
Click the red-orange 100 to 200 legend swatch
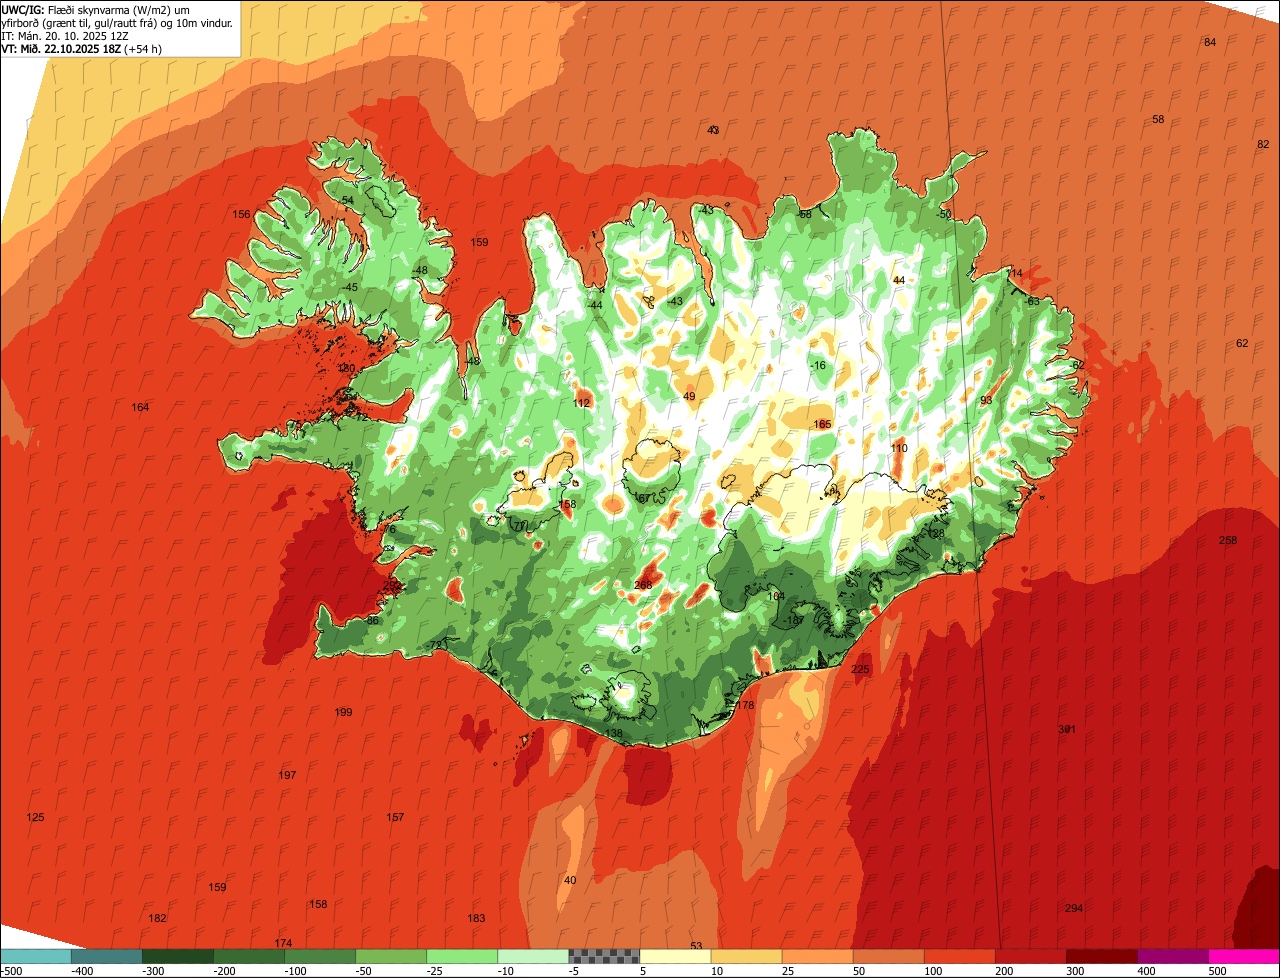[959, 956]
